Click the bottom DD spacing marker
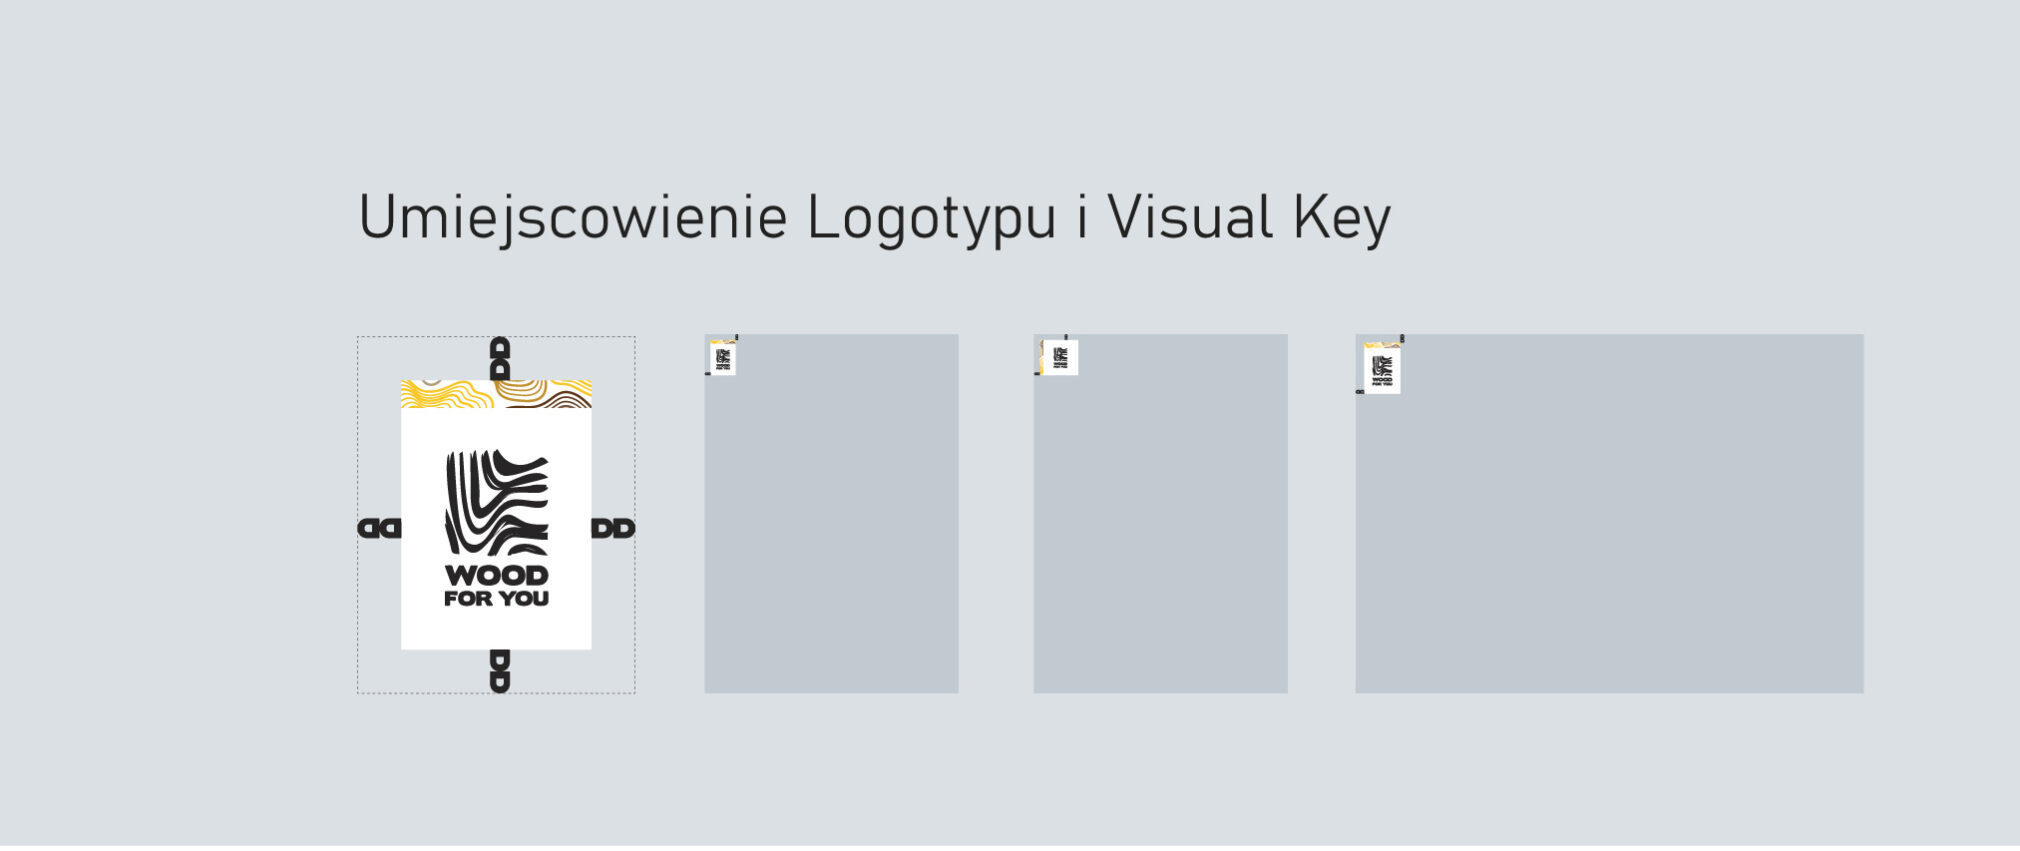 click(x=500, y=671)
